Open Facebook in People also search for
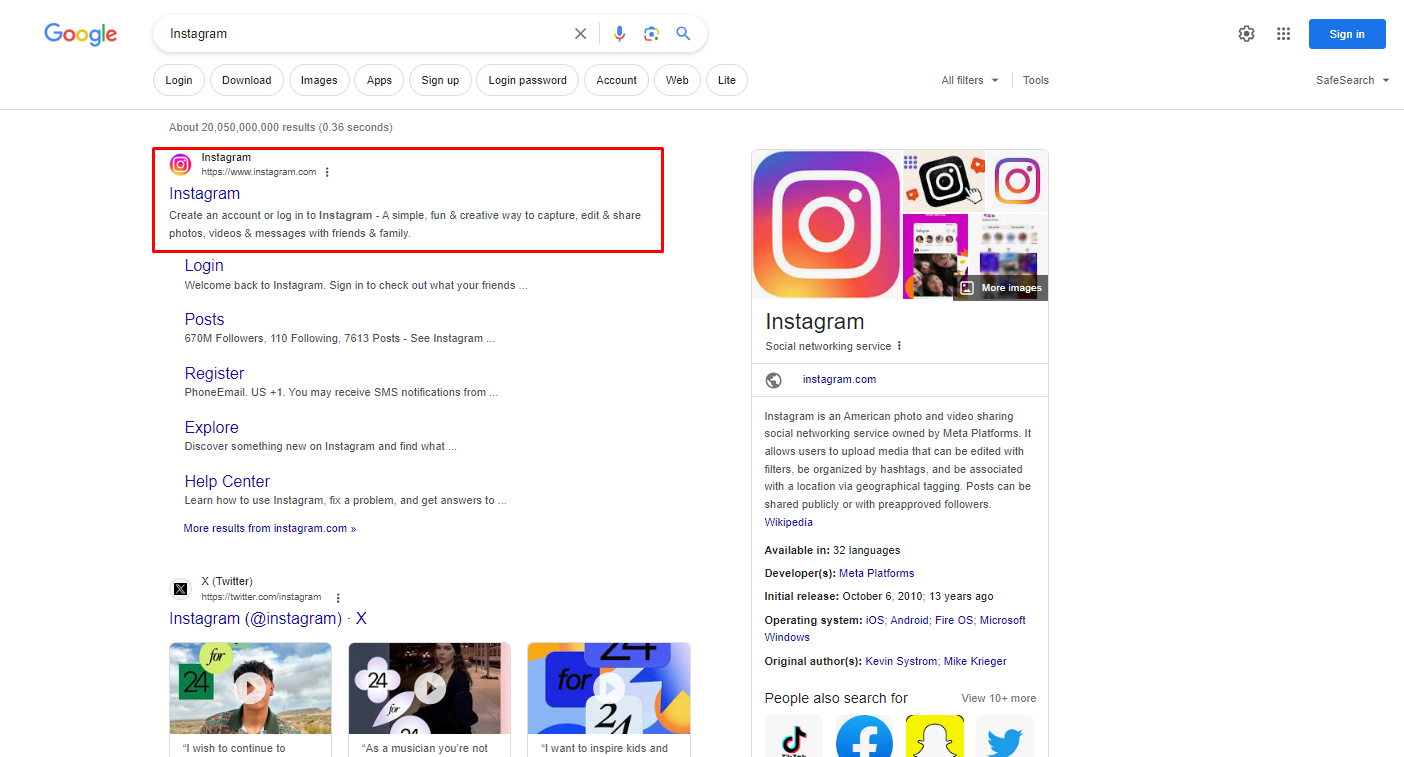Screen dimensions: 1404x757 [x=864, y=736]
